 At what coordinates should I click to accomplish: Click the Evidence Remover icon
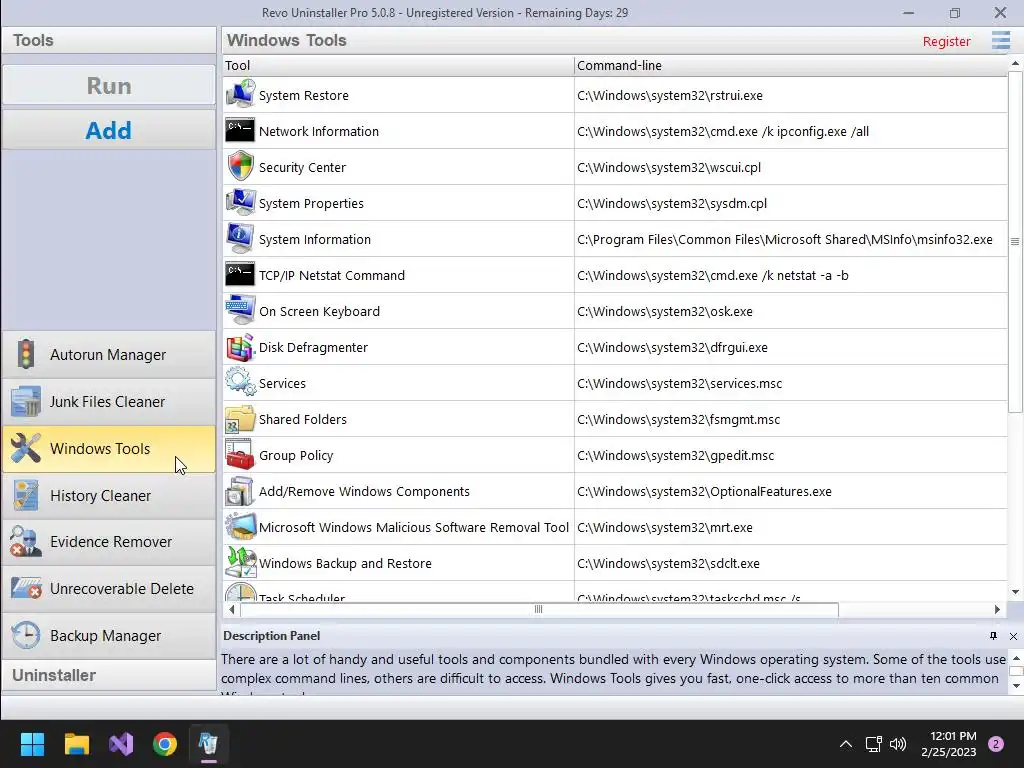coord(26,542)
